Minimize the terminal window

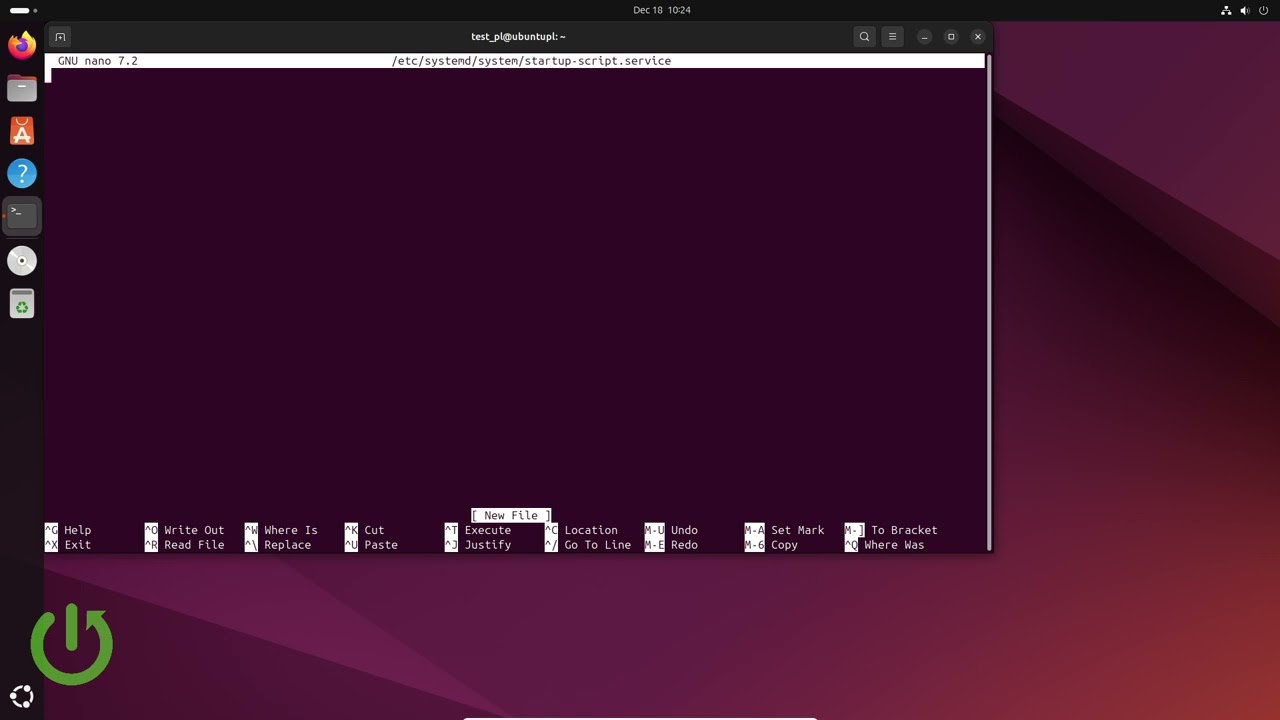925,37
